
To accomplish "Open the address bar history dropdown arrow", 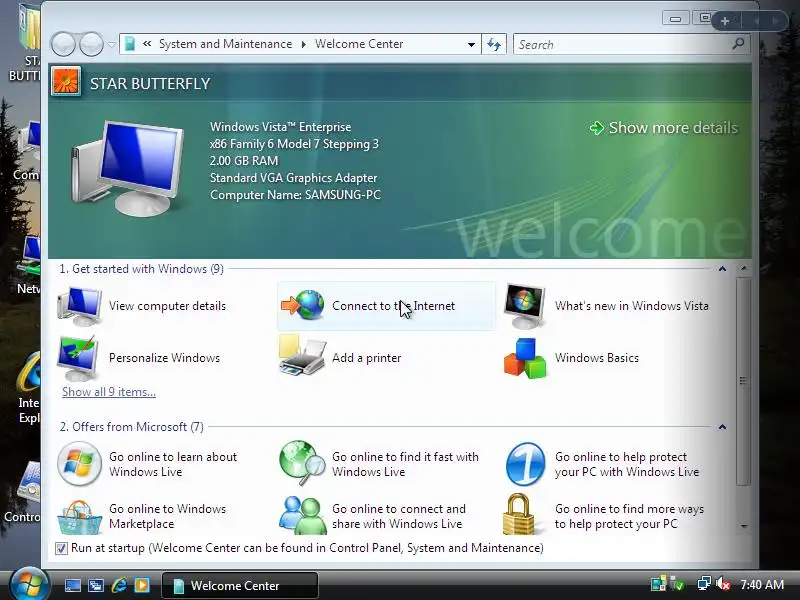I will pos(471,44).
